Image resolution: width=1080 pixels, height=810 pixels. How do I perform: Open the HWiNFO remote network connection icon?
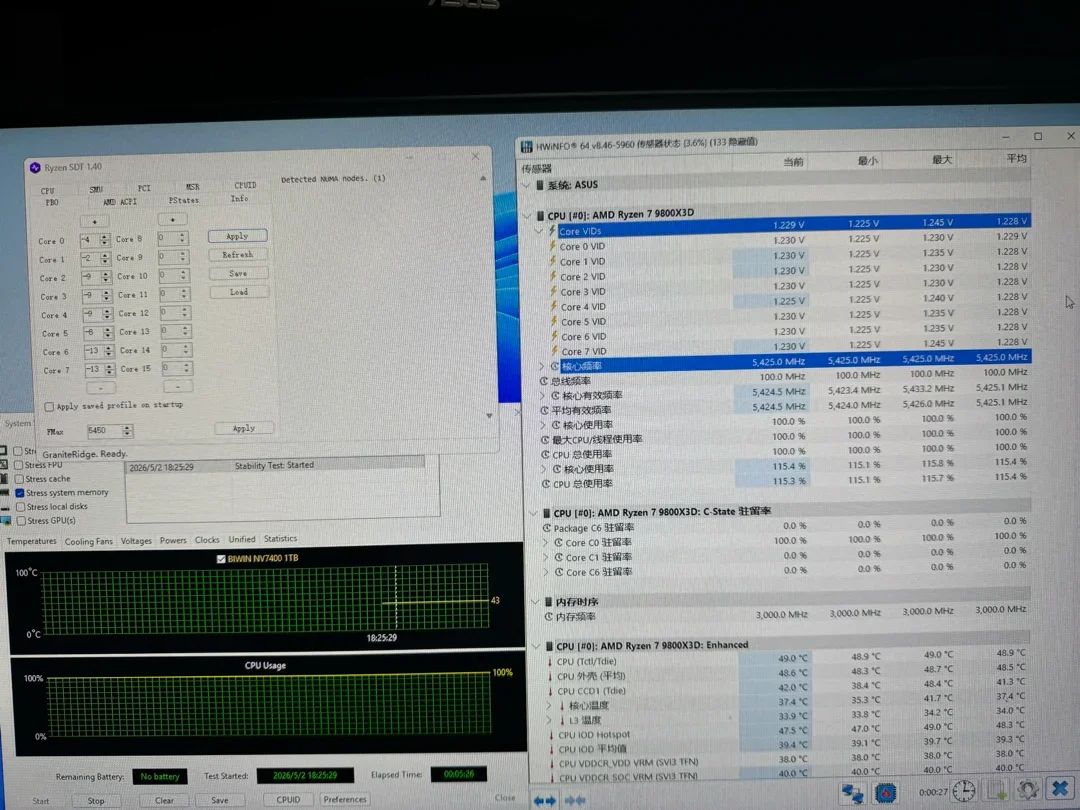click(x=853, y=793)
